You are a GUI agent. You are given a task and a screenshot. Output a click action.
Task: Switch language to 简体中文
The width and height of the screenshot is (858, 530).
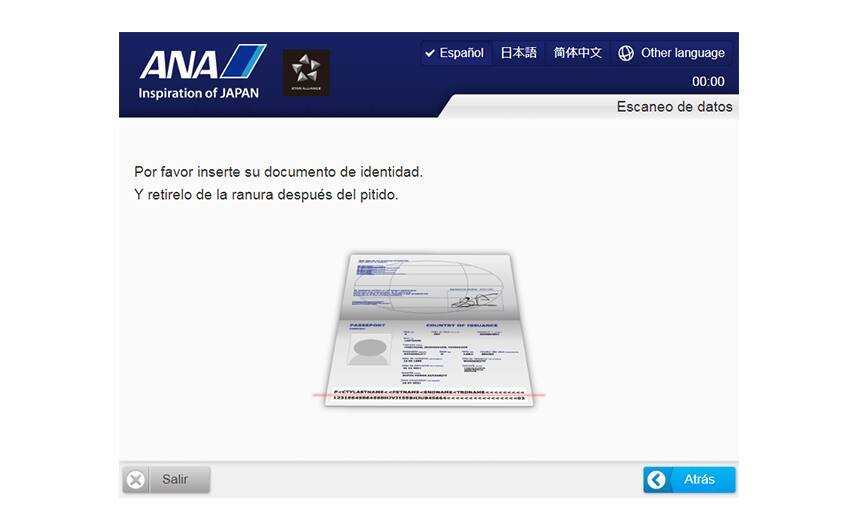click(577, 53)
